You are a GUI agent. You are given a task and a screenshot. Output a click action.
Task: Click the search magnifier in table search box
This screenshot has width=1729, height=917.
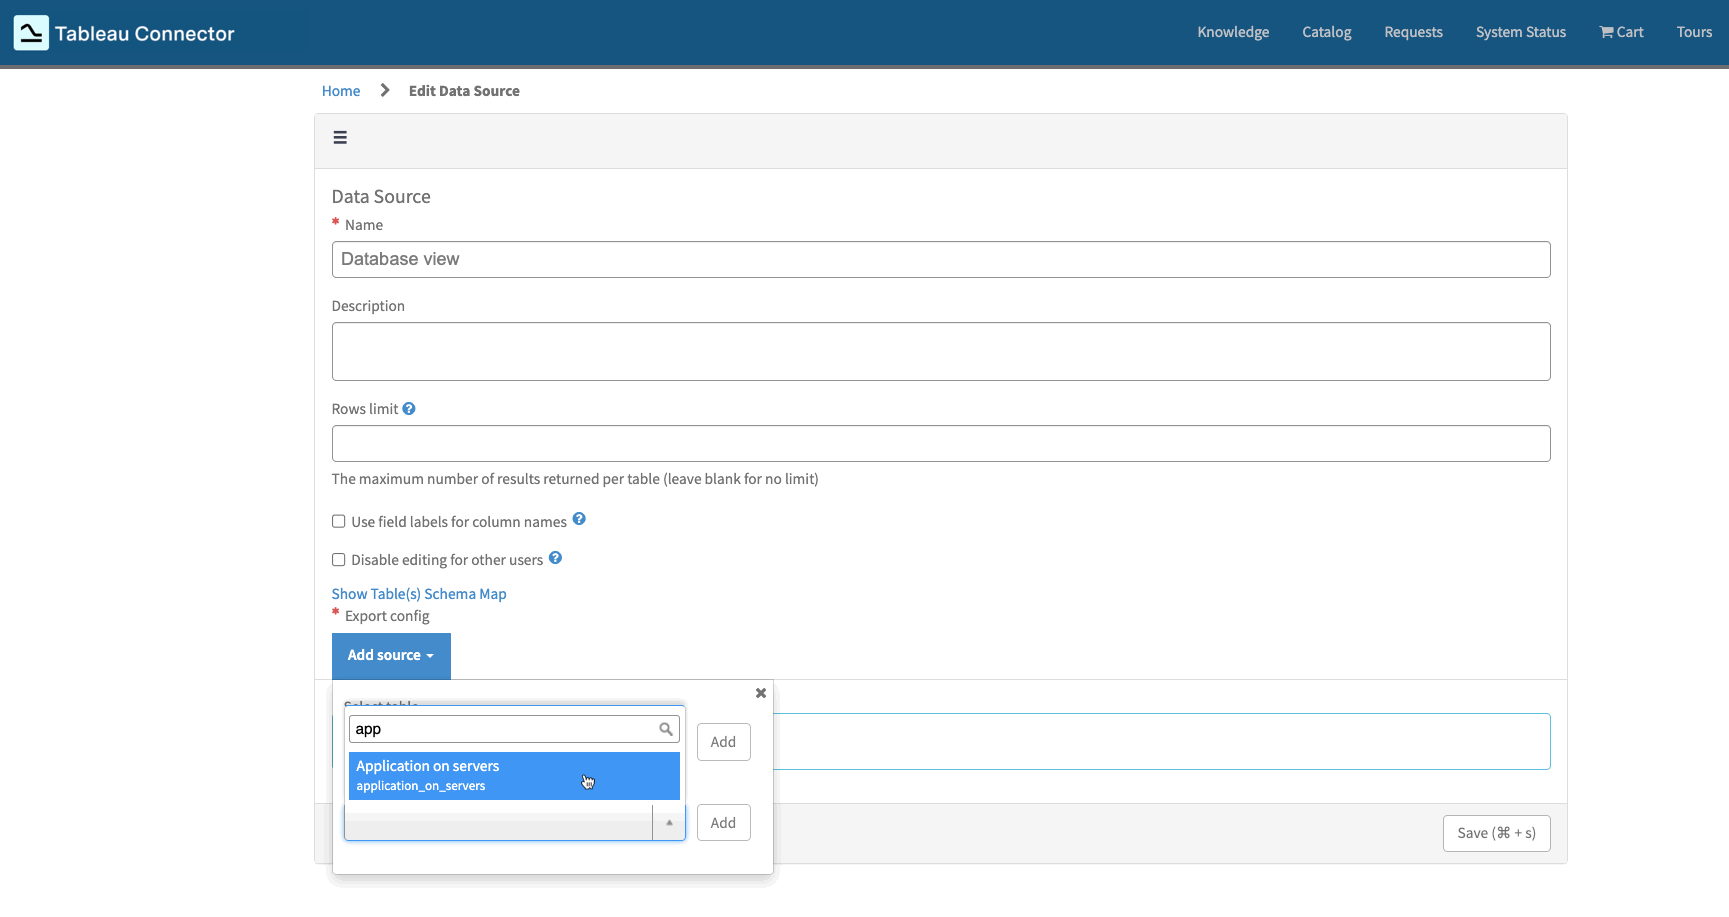[x=665, y=729]
